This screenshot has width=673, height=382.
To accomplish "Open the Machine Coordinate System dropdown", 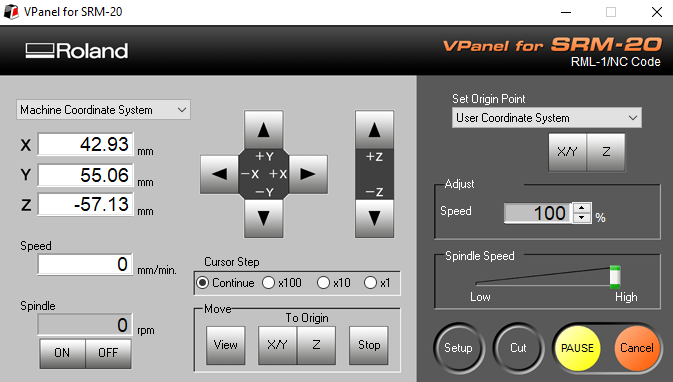I will coord(103,110).
